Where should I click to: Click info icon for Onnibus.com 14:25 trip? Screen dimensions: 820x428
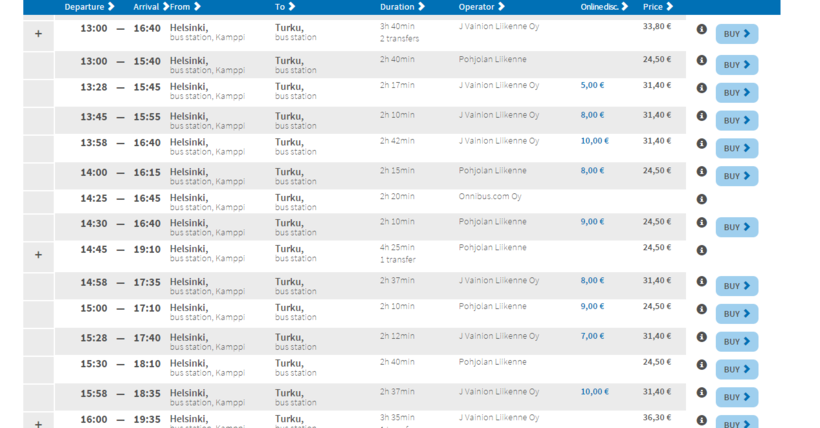[701, 199]
